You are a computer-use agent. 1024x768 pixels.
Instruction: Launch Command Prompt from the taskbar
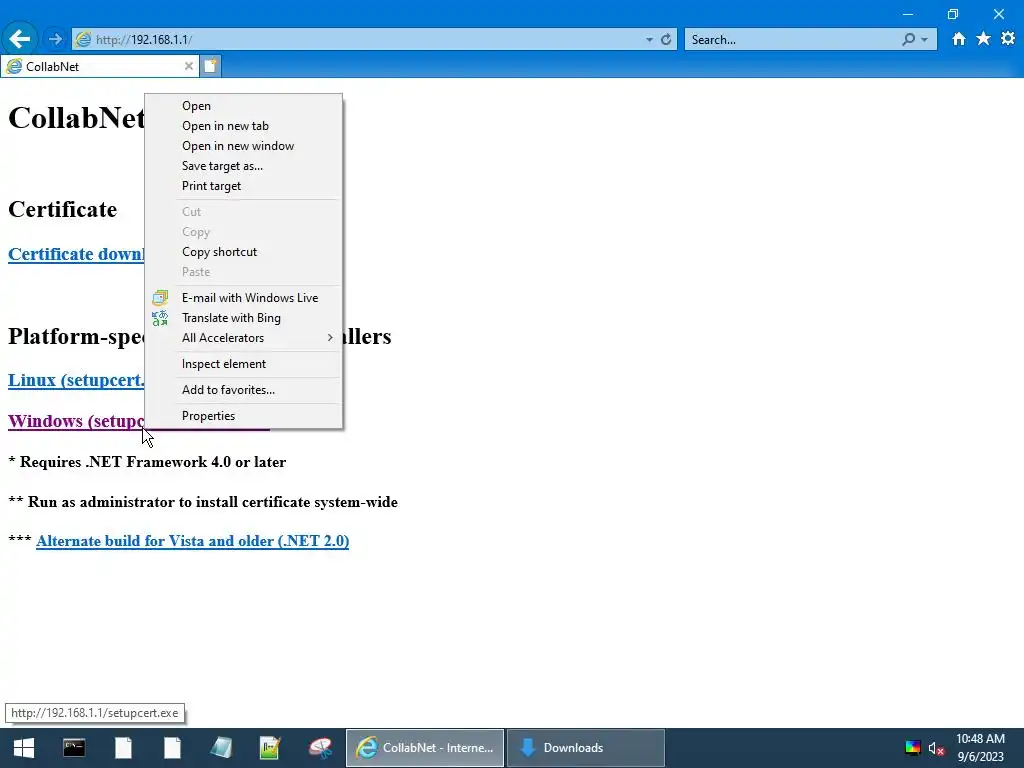[74, 748]
